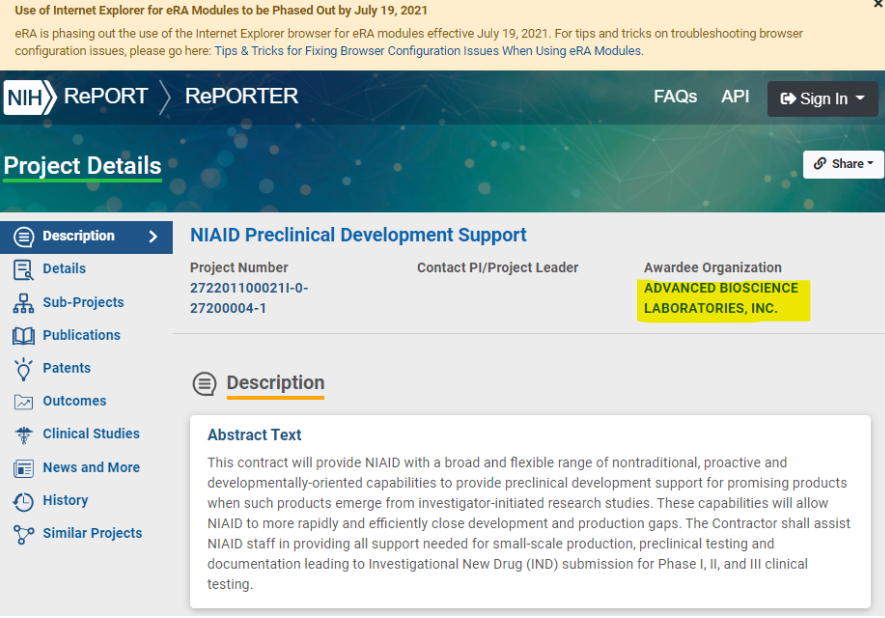
Task: Click the Awardee Organization label
Action: [713, 268]
